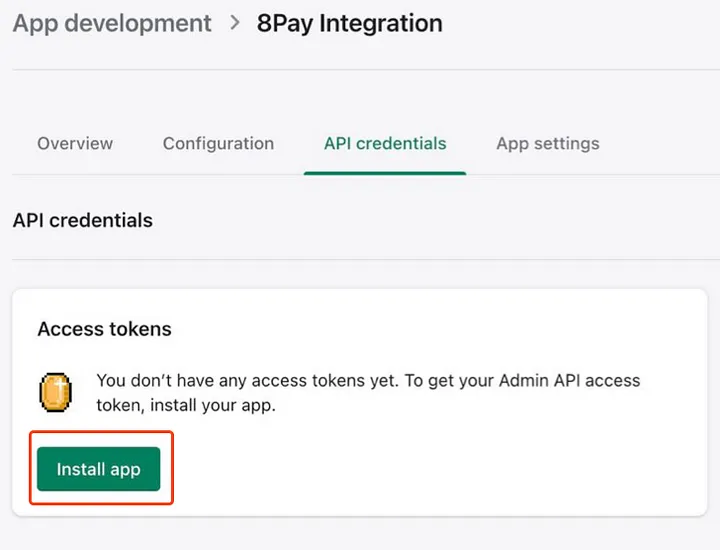Click the breadcrumb chevron separator

[x=235, y=23]
